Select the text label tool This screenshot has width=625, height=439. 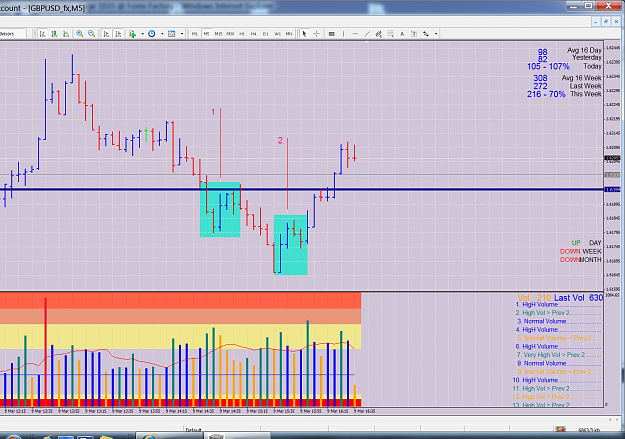pyautogui.click(x=414, y=34)
